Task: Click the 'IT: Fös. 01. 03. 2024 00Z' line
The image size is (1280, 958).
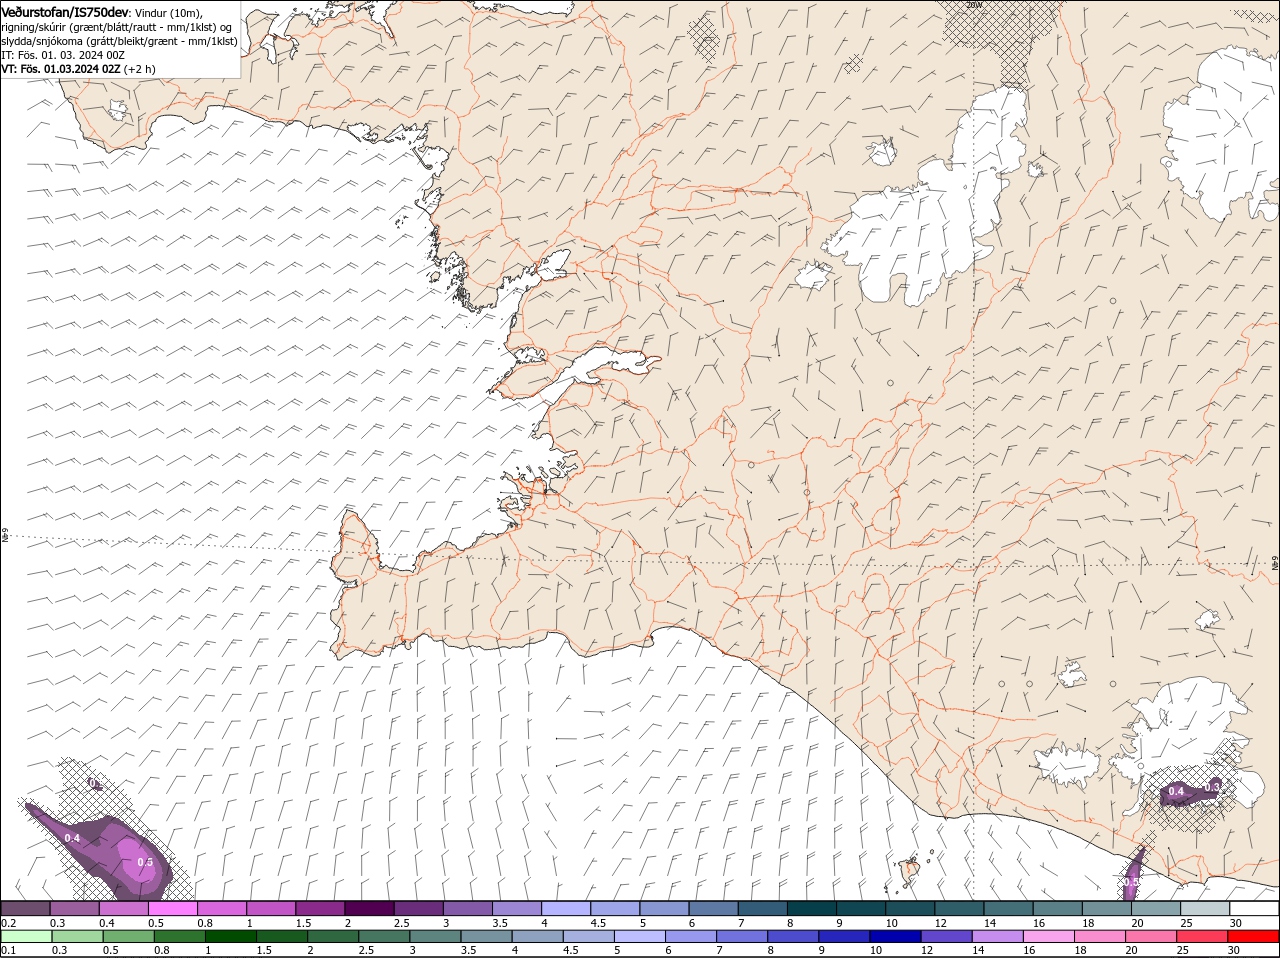Action: 62,55
